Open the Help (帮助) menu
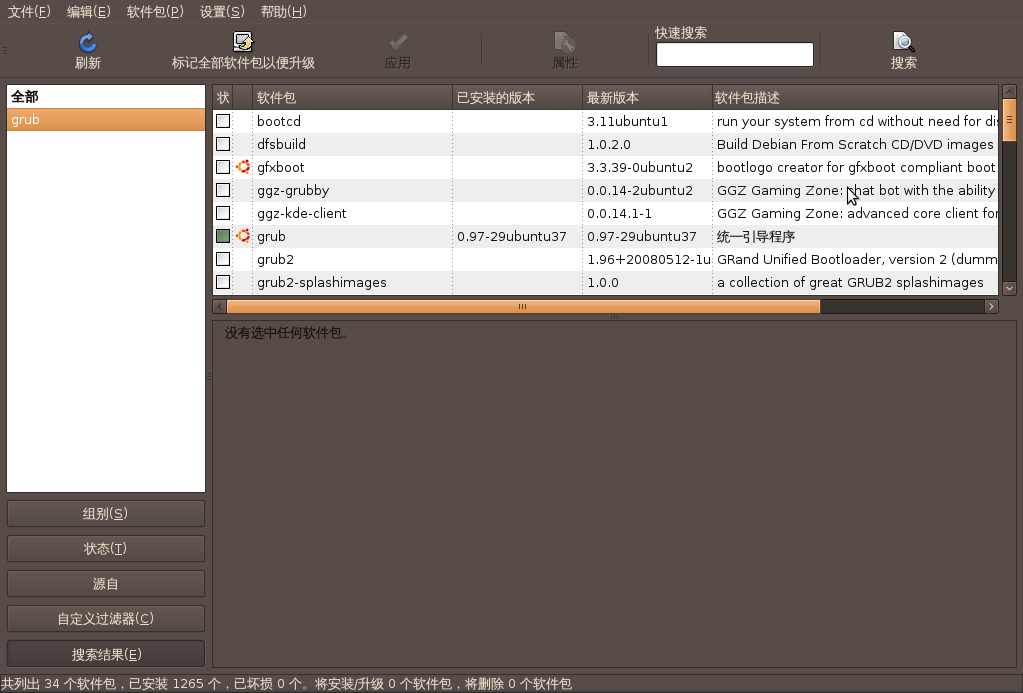This screenshot has height=693, width=1023. [283, 12]
